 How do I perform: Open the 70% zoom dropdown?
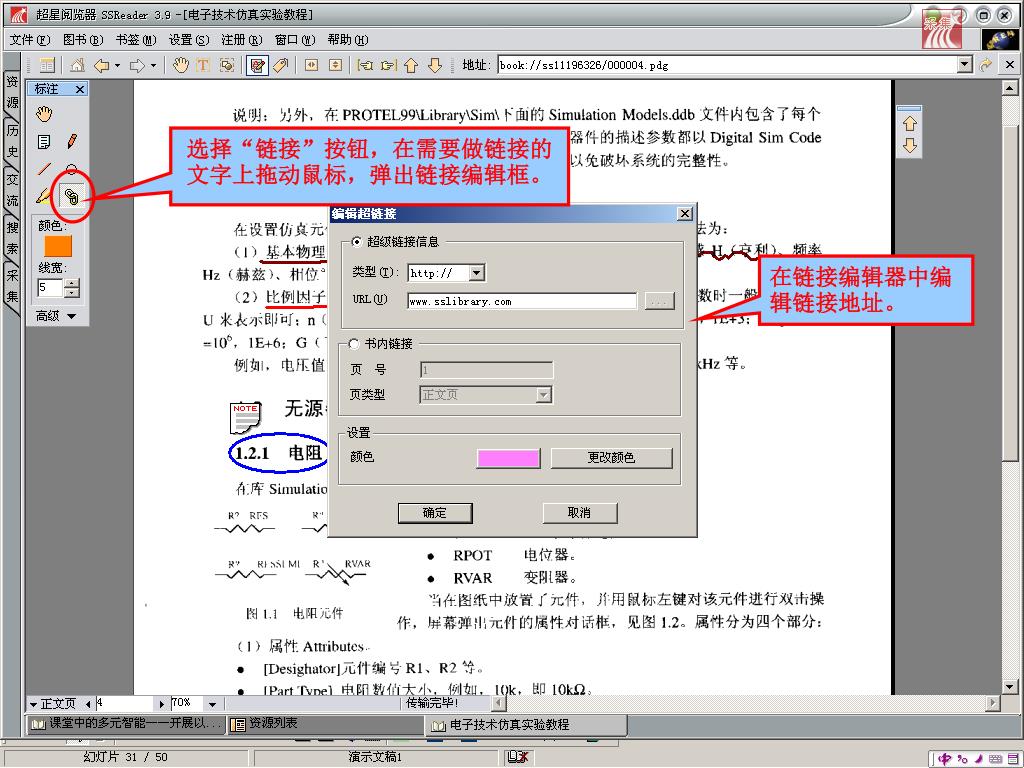pyautogui.click(x=212, y=704)
